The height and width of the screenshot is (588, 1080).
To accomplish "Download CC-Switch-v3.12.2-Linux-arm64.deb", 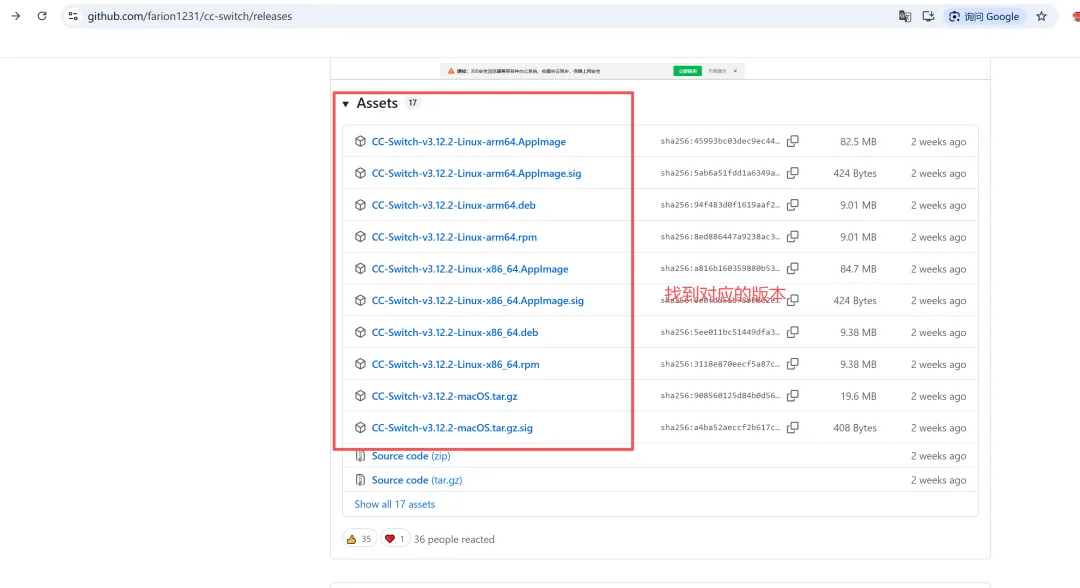I will 453,204.
